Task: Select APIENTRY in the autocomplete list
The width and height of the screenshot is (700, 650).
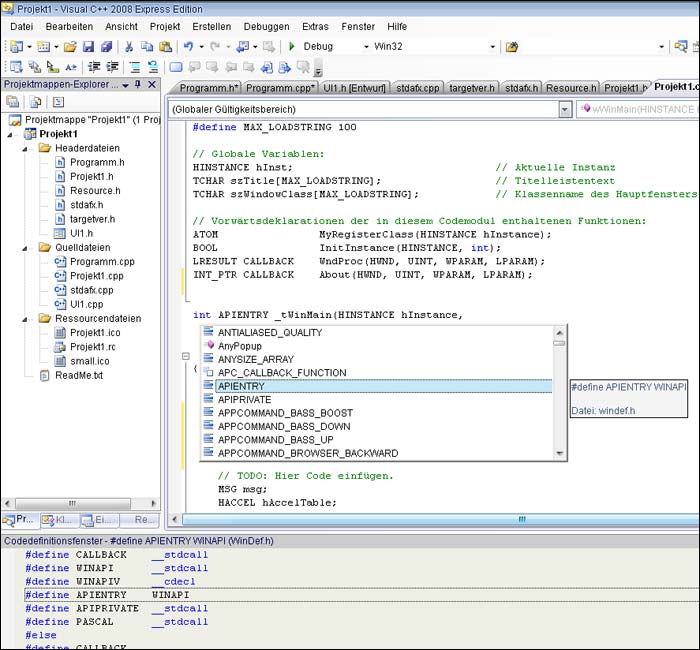Action: point(241,386)
